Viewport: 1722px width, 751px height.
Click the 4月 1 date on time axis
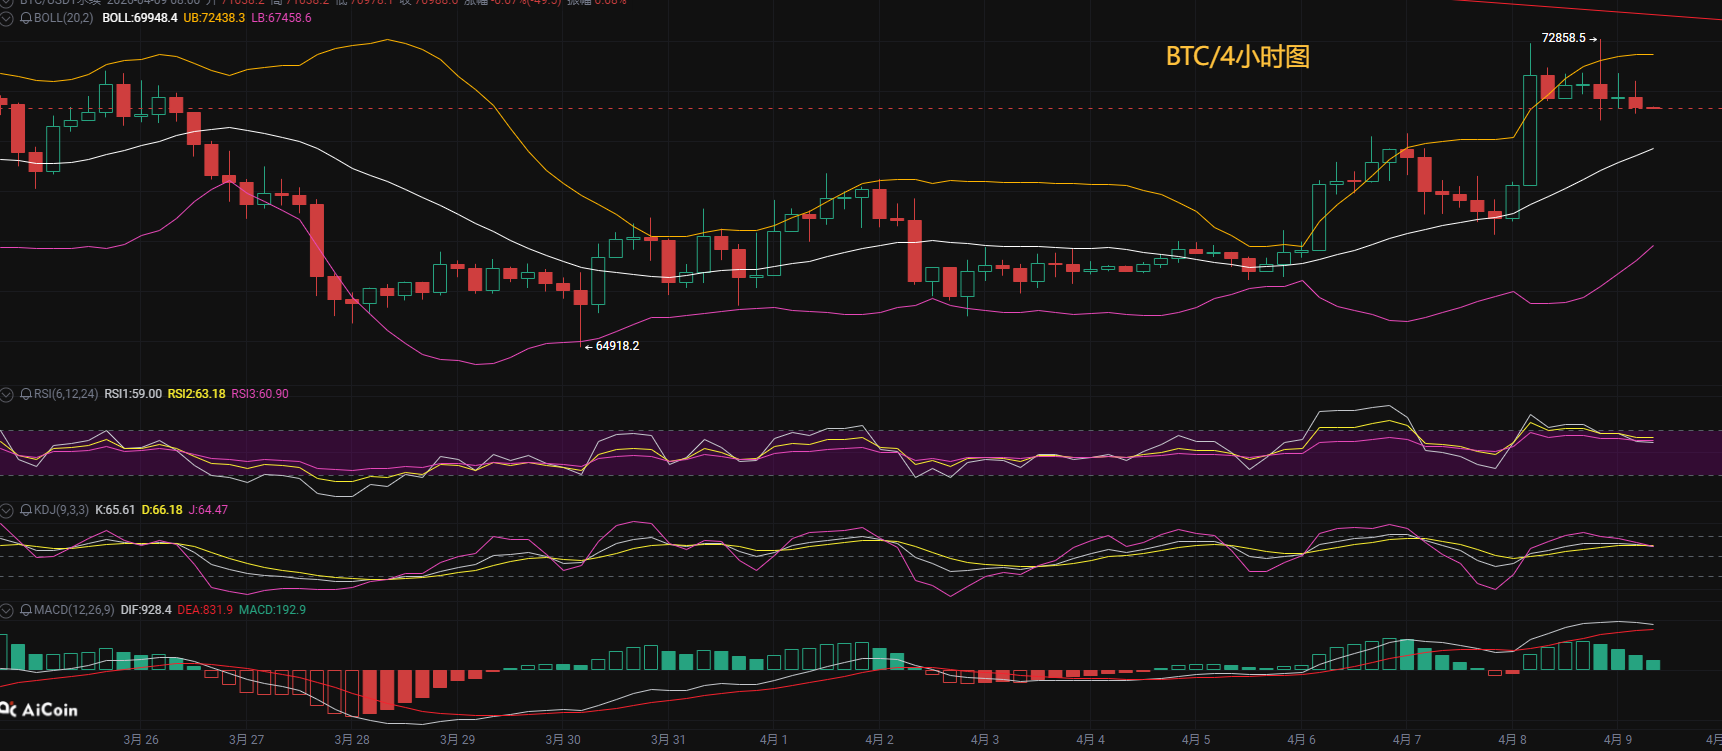tap(773, 740)
